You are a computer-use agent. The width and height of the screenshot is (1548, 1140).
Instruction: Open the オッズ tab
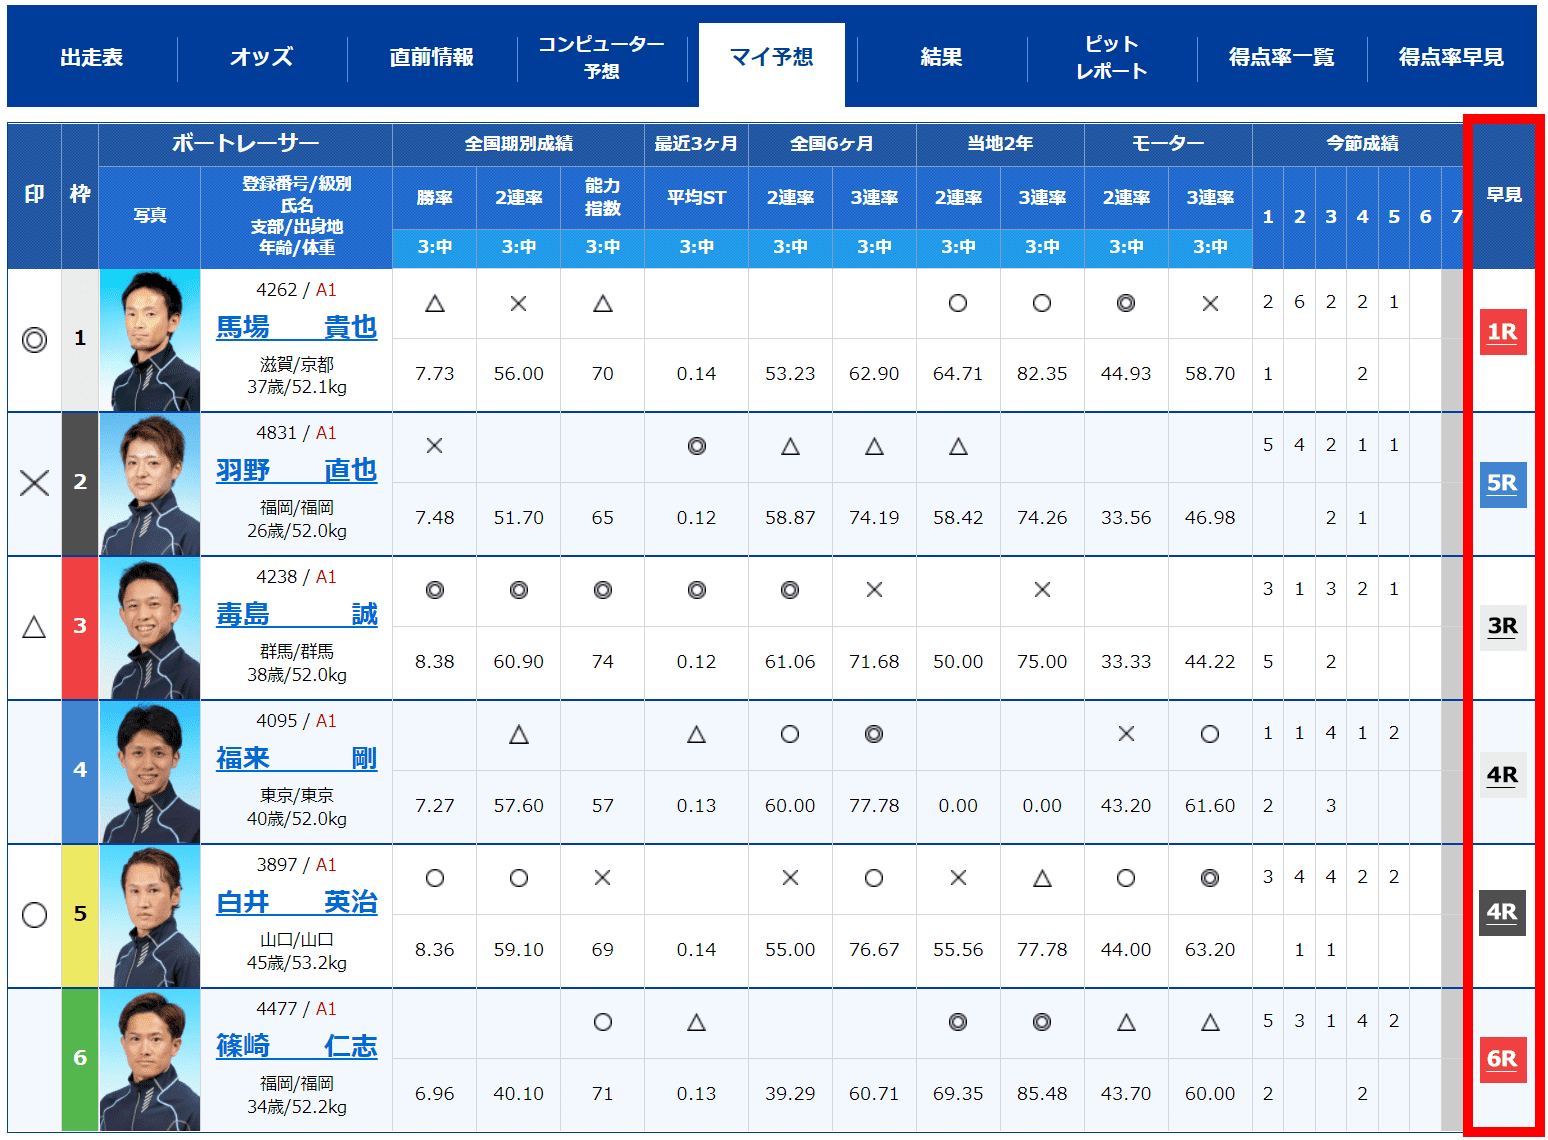(261, 57)
